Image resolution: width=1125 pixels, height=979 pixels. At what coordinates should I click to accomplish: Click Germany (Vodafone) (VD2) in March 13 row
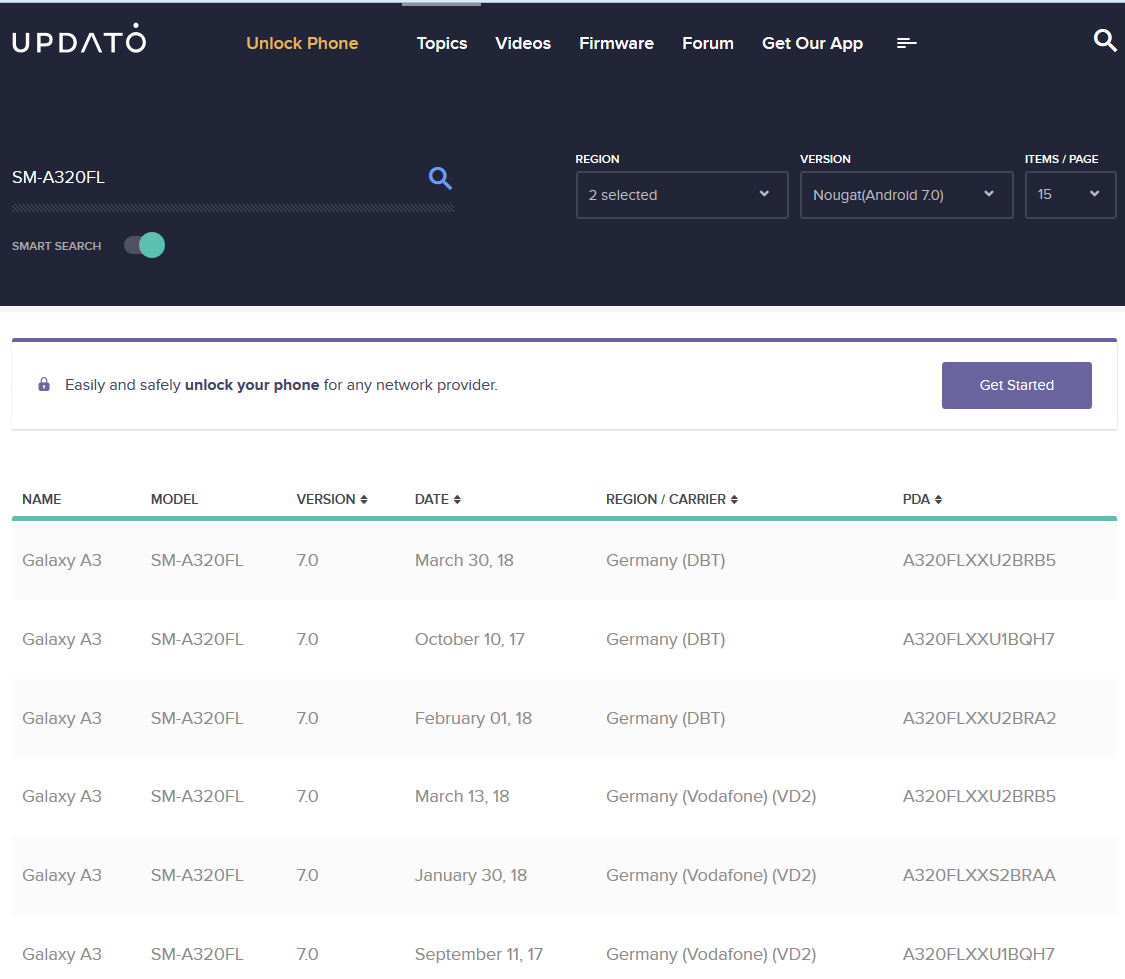click(x=711, y=796)
